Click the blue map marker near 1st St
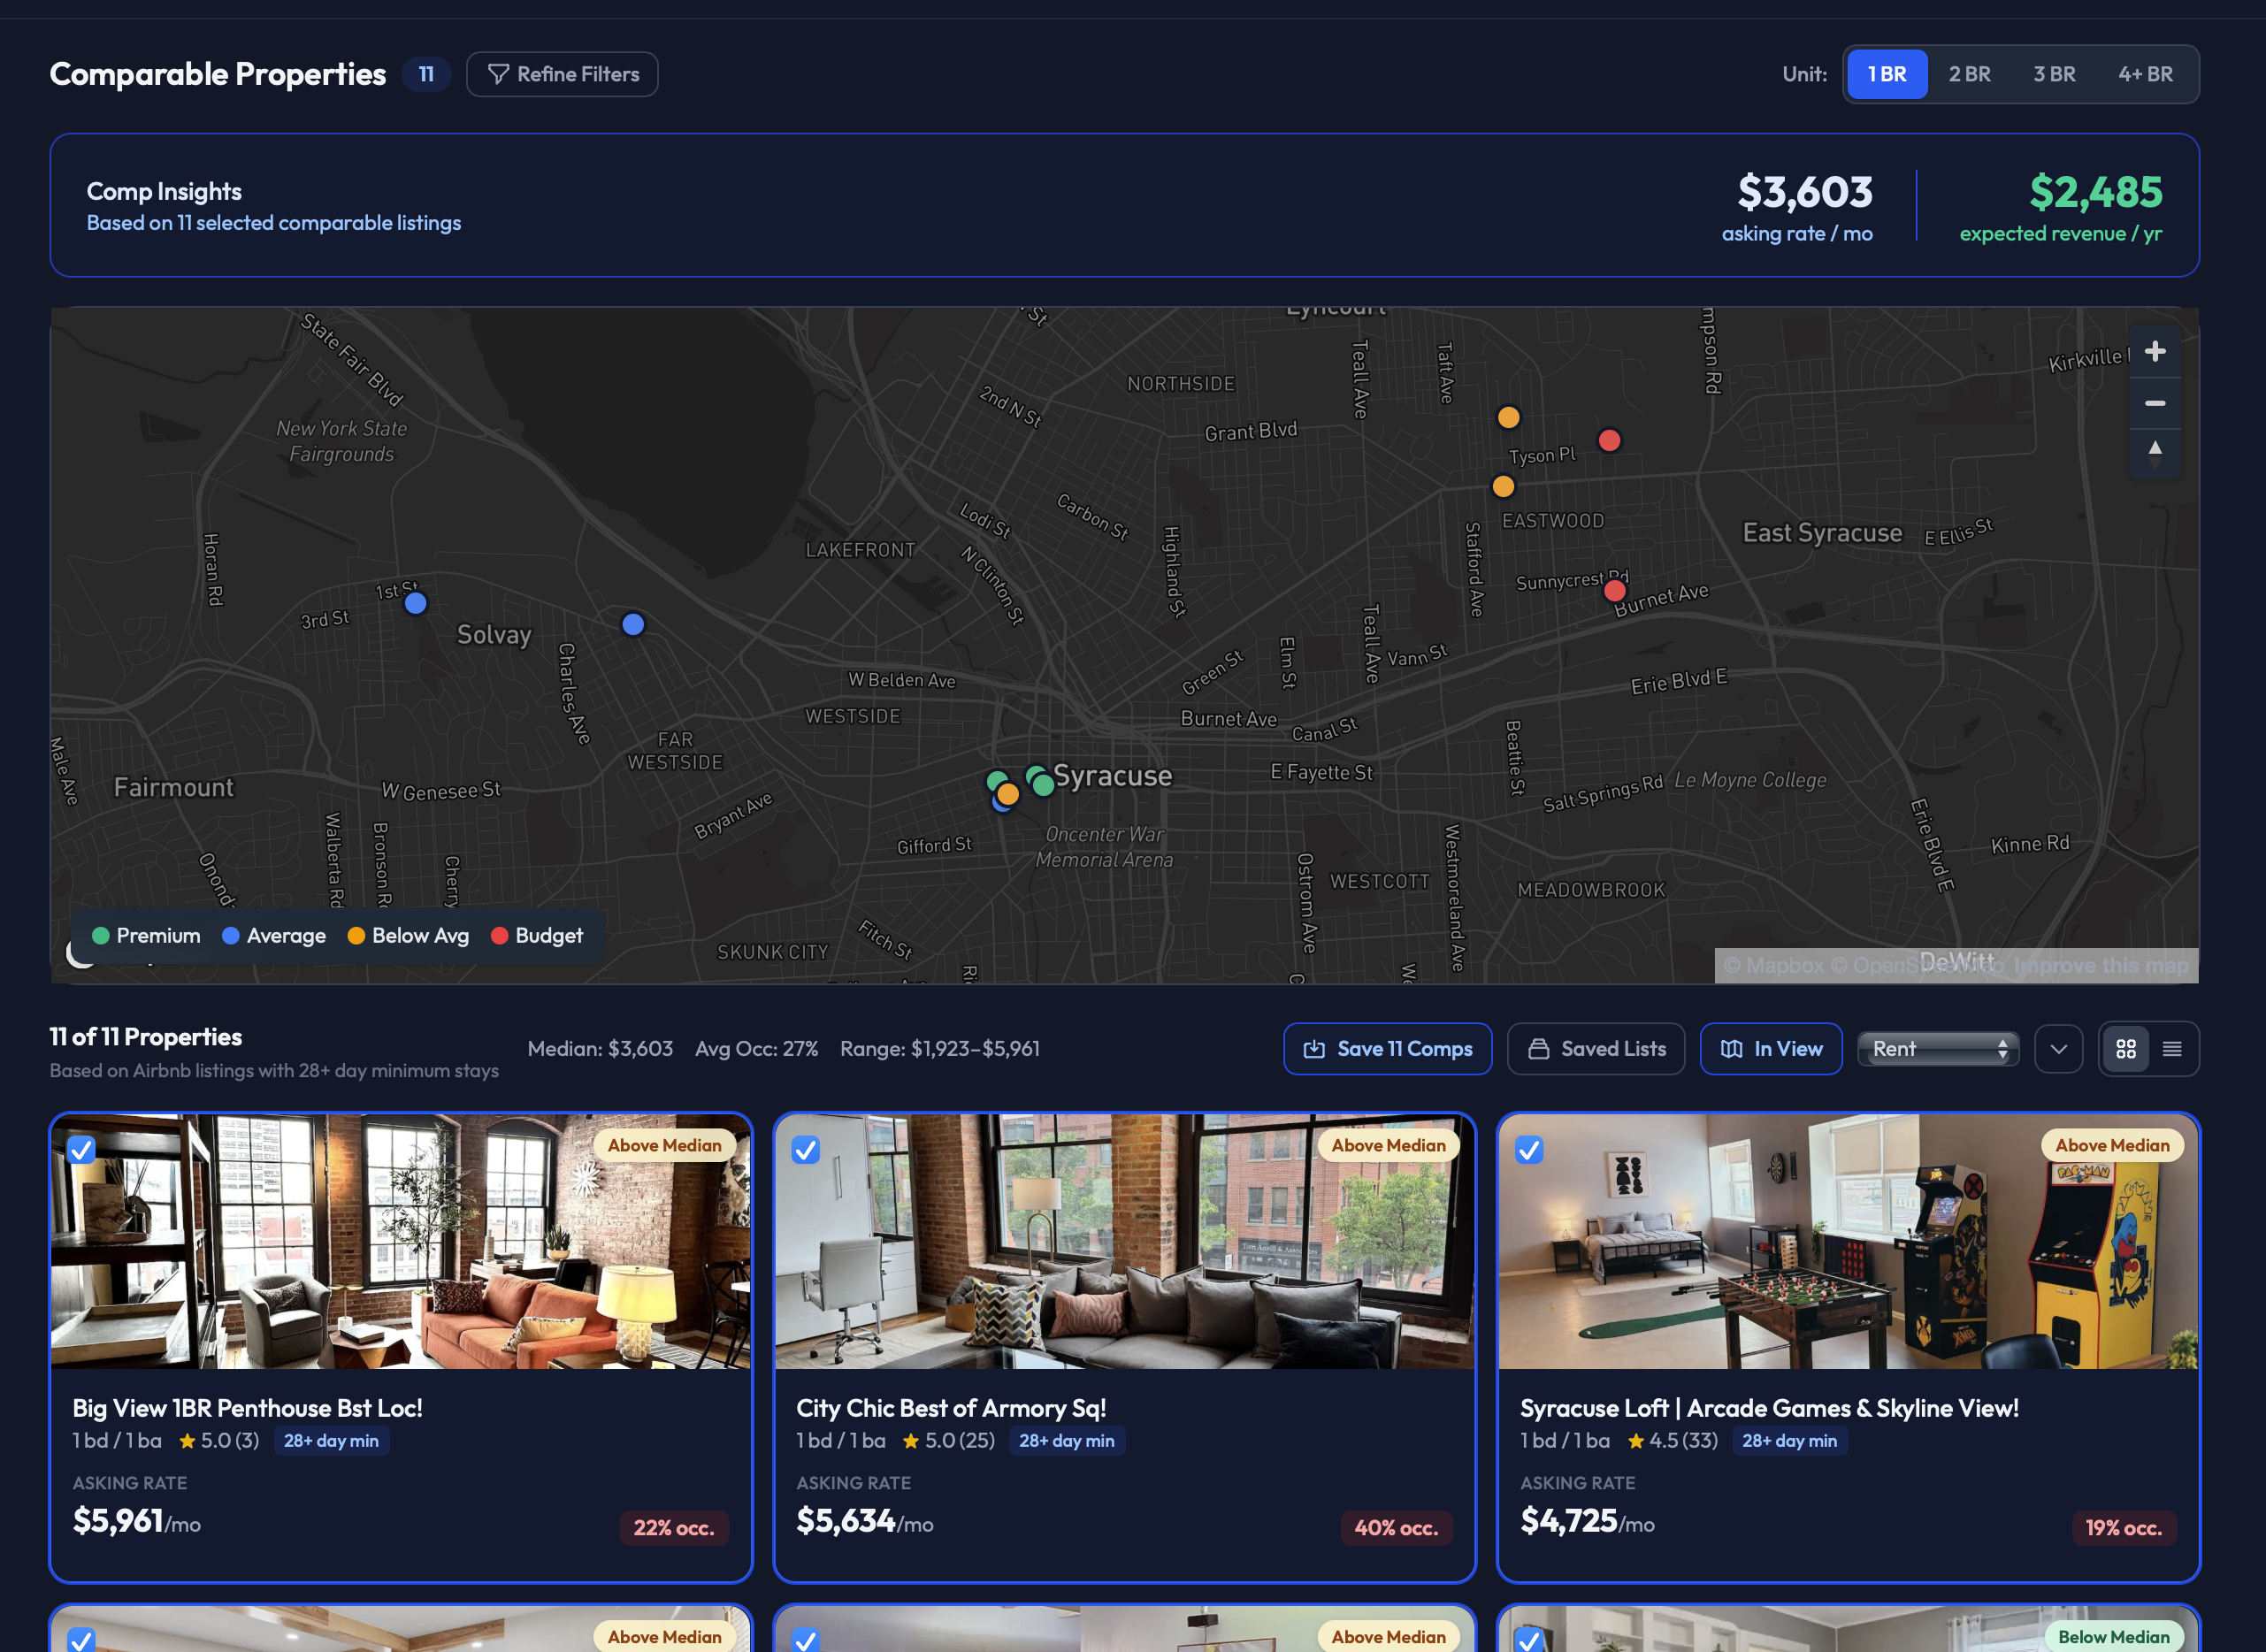 click(x=416, y=603)
